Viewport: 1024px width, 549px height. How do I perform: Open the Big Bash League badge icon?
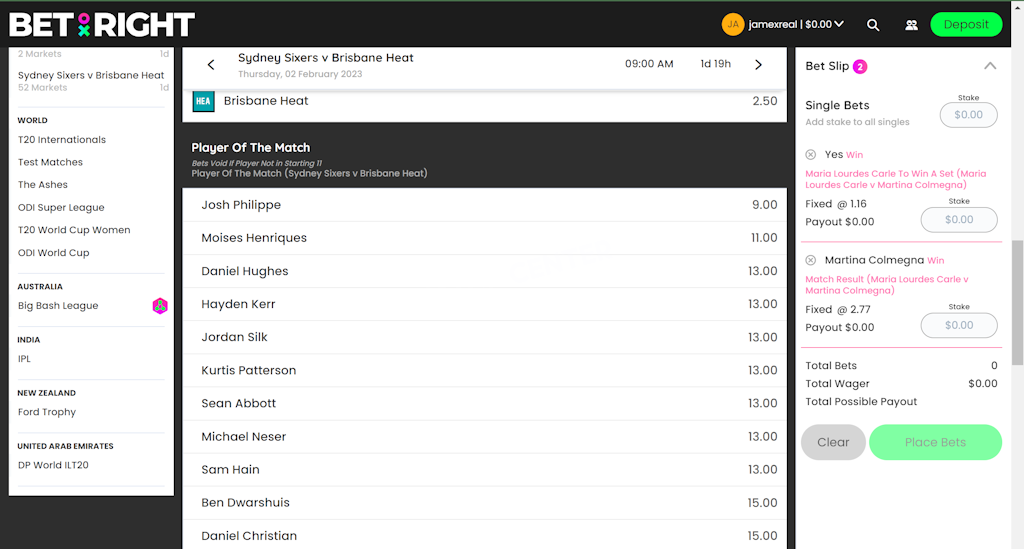[x=160, y=306]
